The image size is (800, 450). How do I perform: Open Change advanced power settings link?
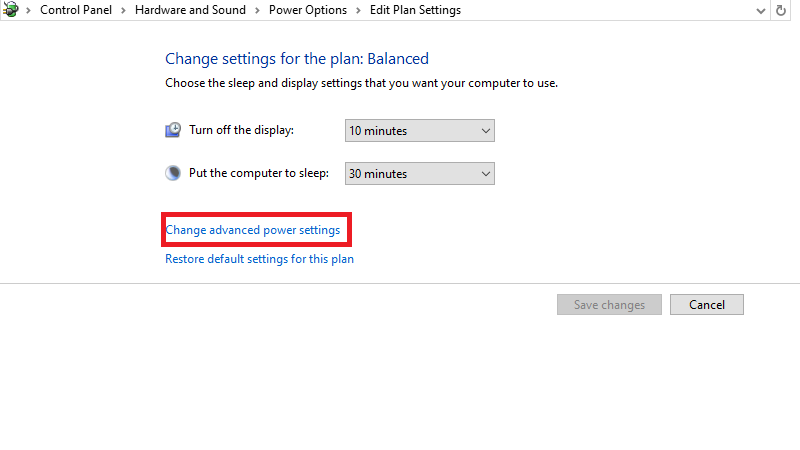click(x=252, y=230)
